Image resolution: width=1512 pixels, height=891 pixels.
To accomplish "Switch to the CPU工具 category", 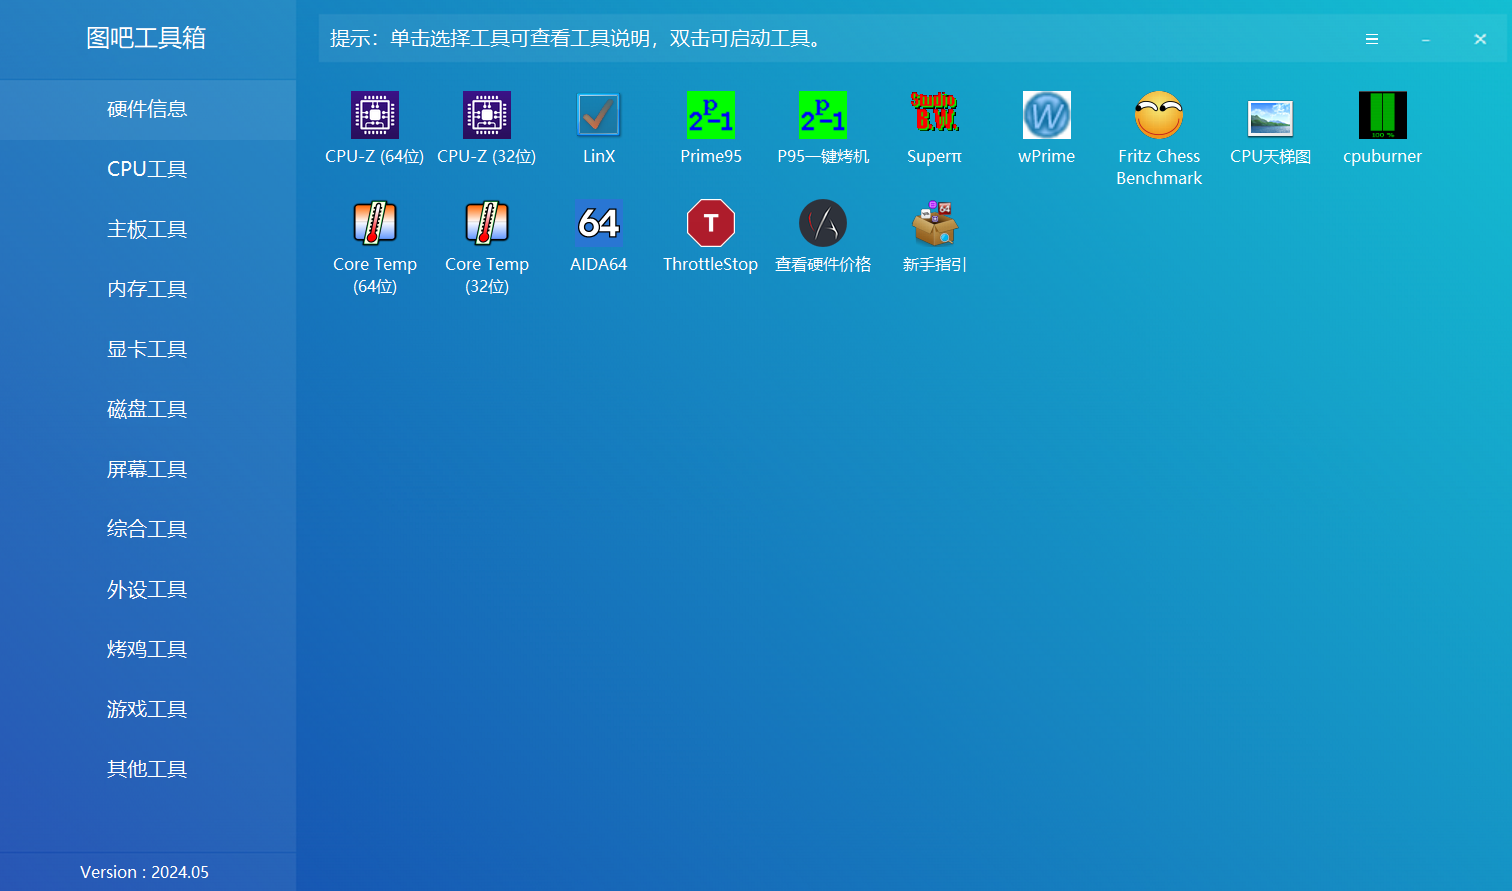I will click(x=148, y=169).
